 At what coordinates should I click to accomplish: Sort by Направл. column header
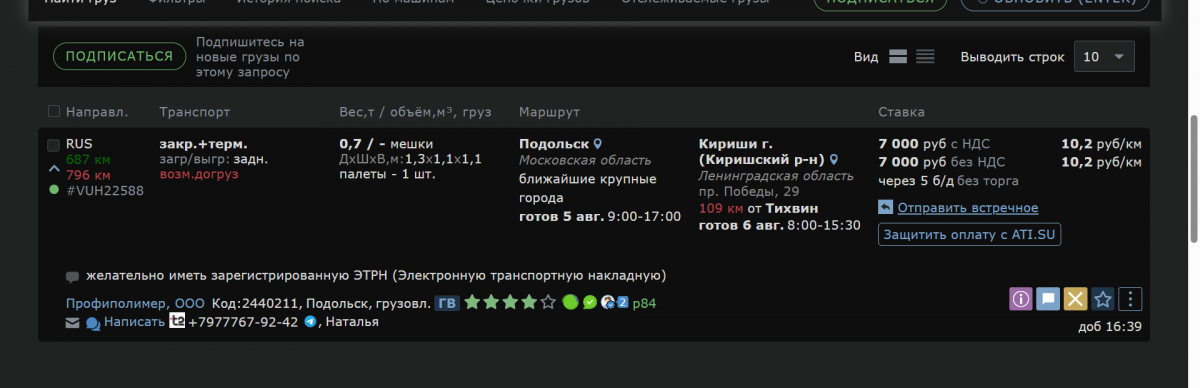point(98,111)
